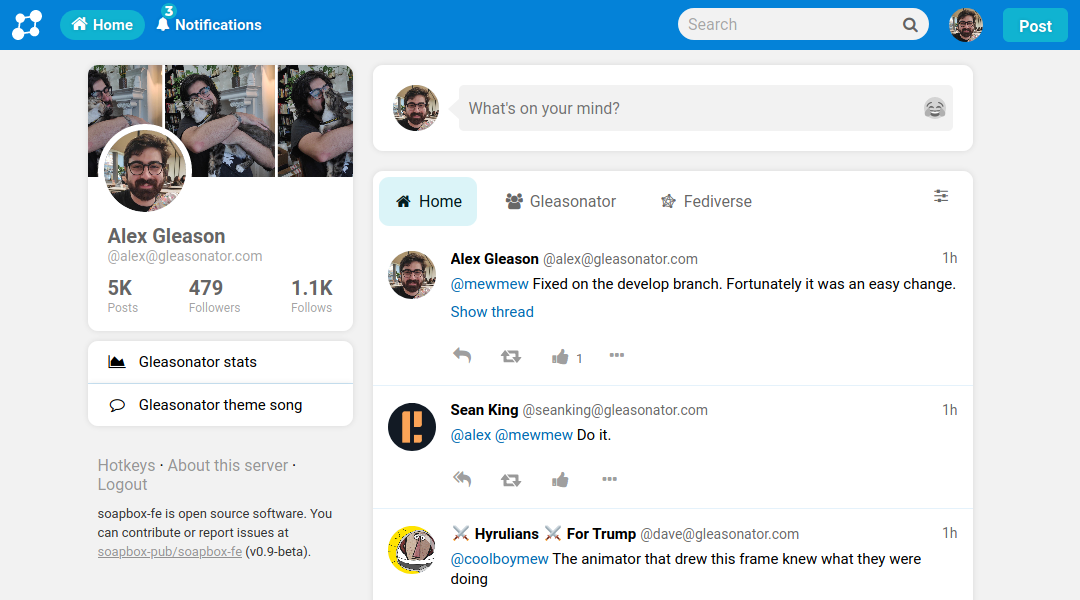
Task: Click speech bubble icon beside theme song
Action: [x=117, y=405]
